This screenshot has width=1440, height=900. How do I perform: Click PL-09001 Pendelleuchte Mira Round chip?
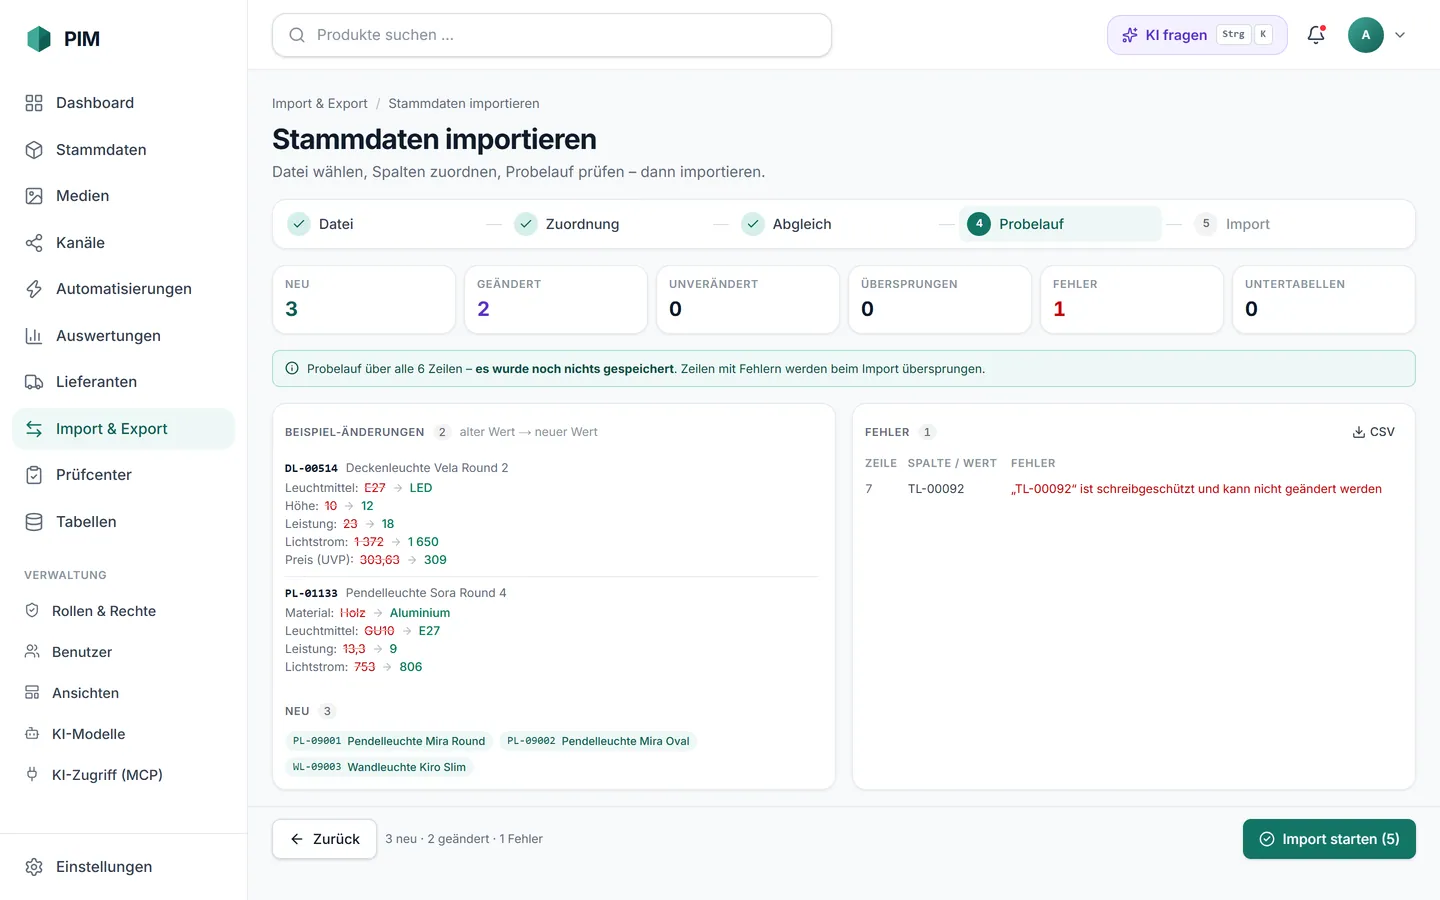click(389, 741)
